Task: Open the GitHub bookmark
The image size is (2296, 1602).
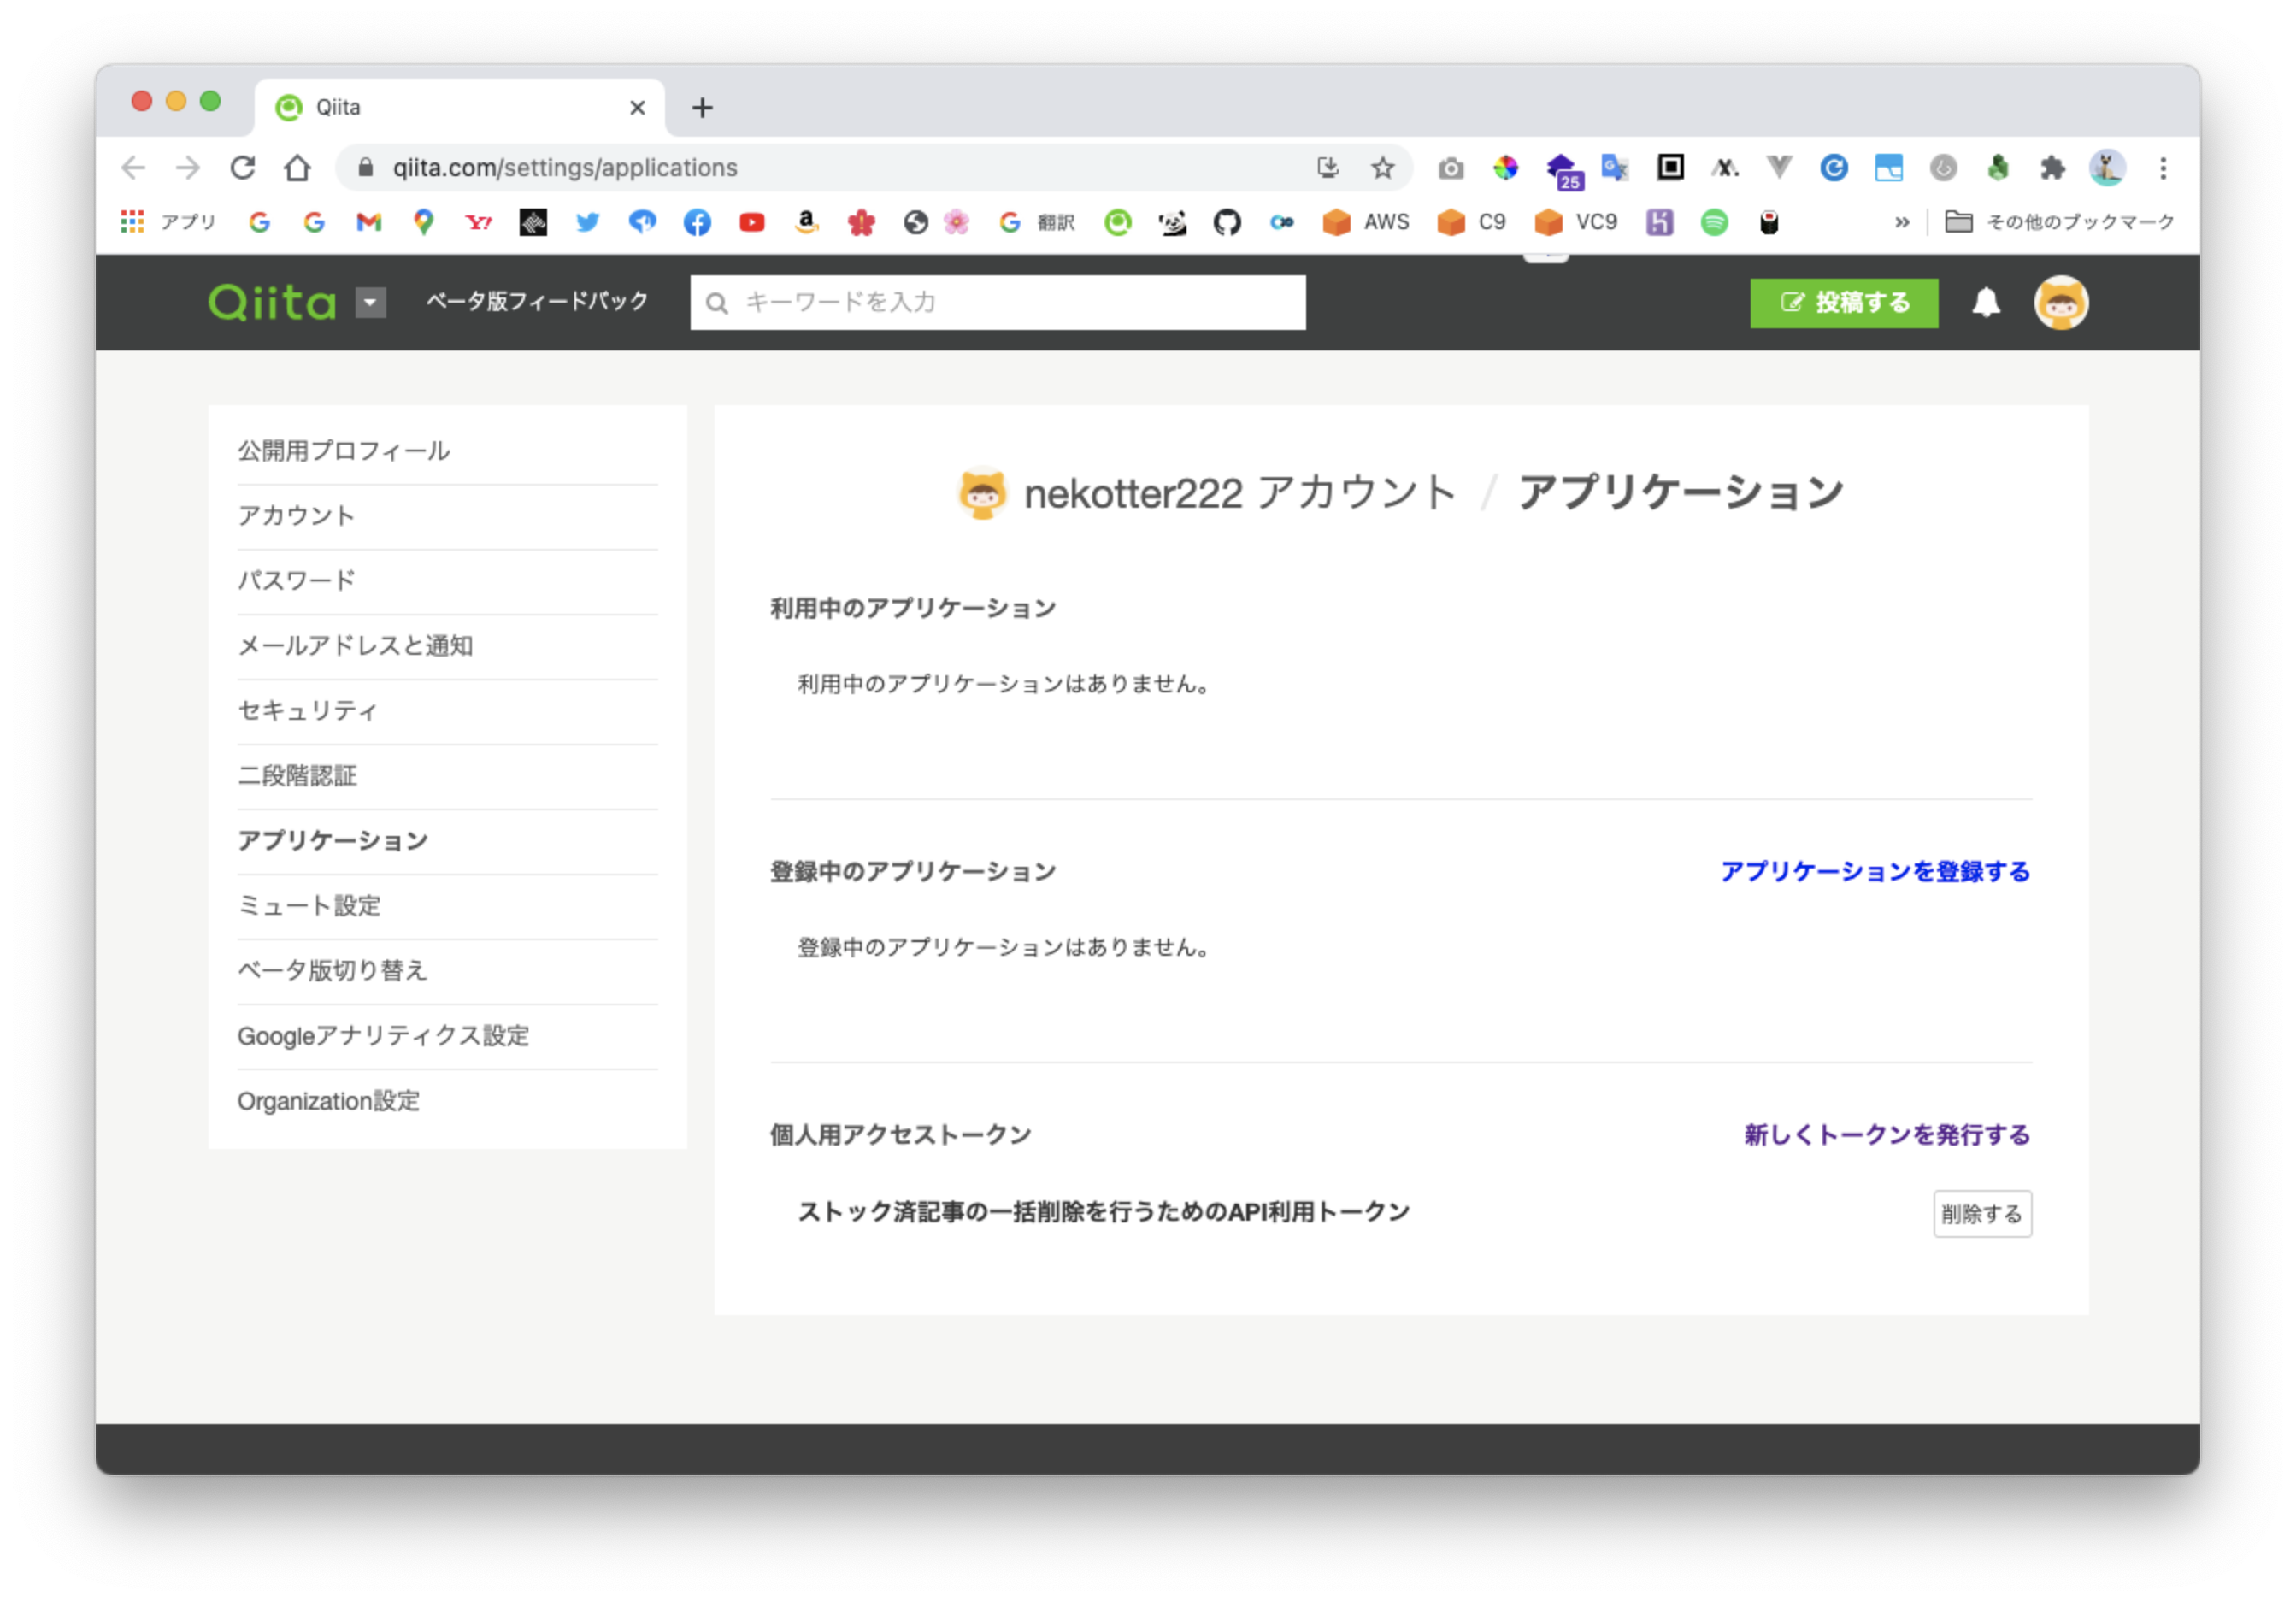Action: click(1228, 222)
